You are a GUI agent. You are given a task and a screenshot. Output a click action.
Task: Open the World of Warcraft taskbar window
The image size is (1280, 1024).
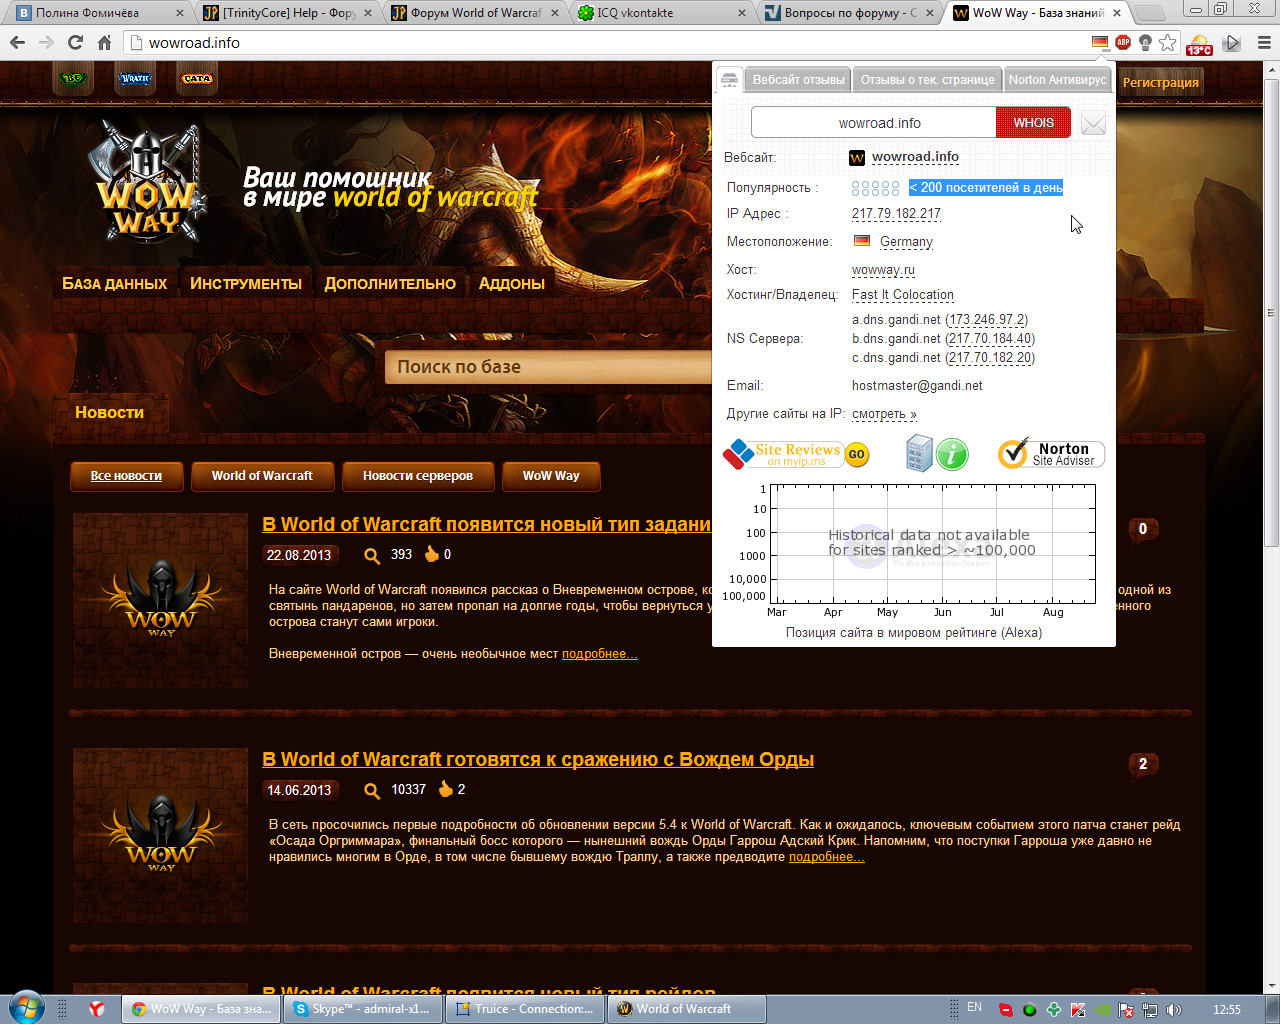click(x=686, y=1009)
